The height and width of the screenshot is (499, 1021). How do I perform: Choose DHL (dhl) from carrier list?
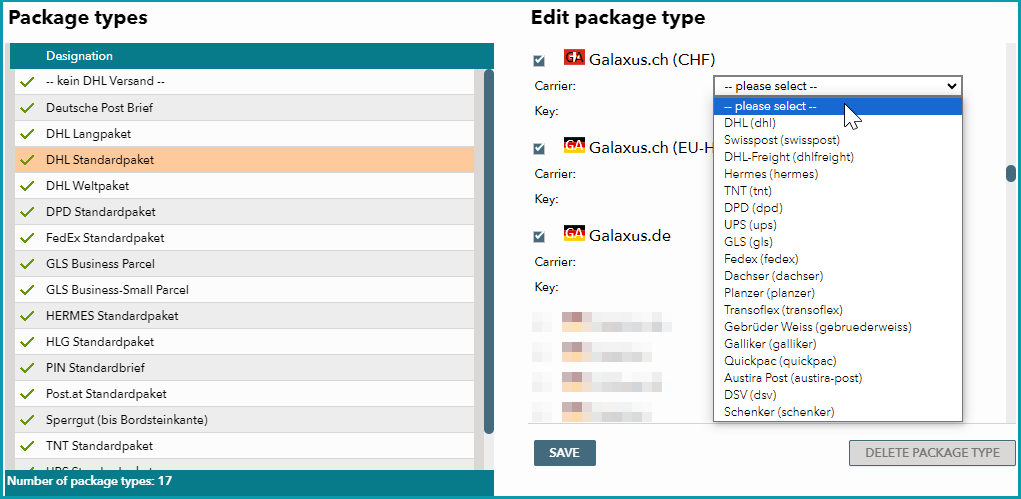point(837,123)
